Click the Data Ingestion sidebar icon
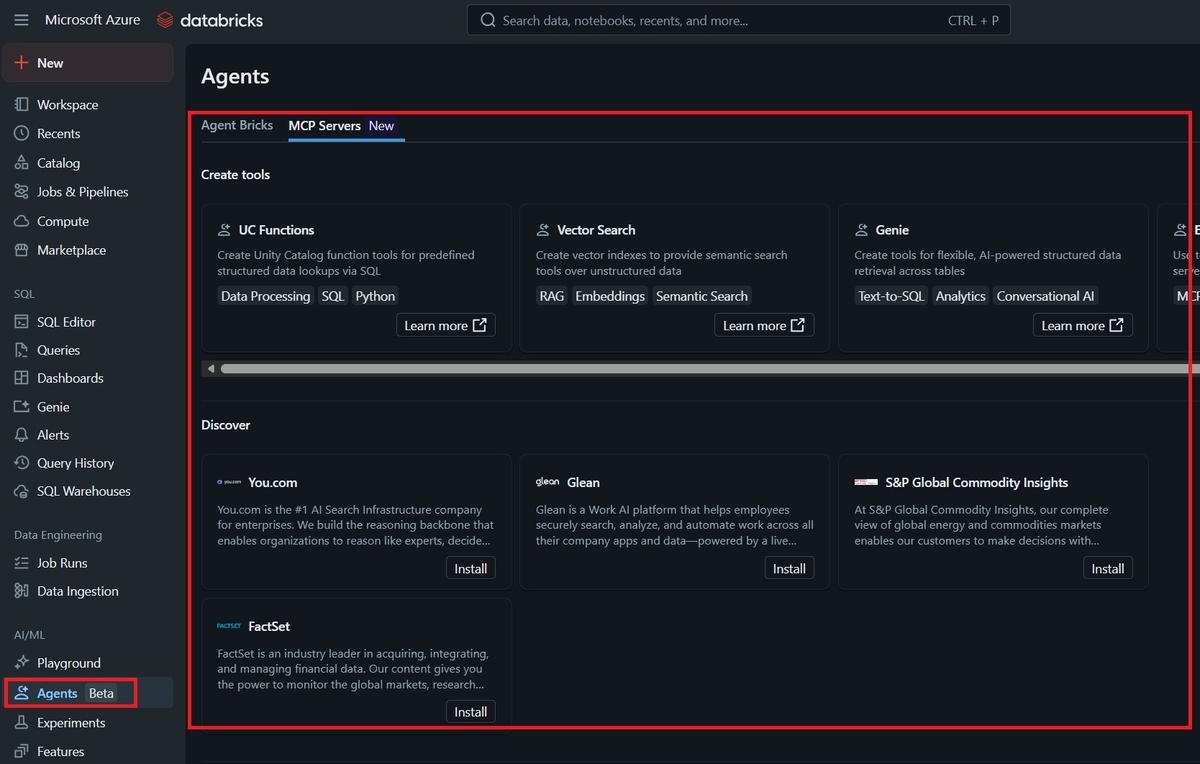Image resolution: width=1200 pixels, height=764 pixels. 20,591
